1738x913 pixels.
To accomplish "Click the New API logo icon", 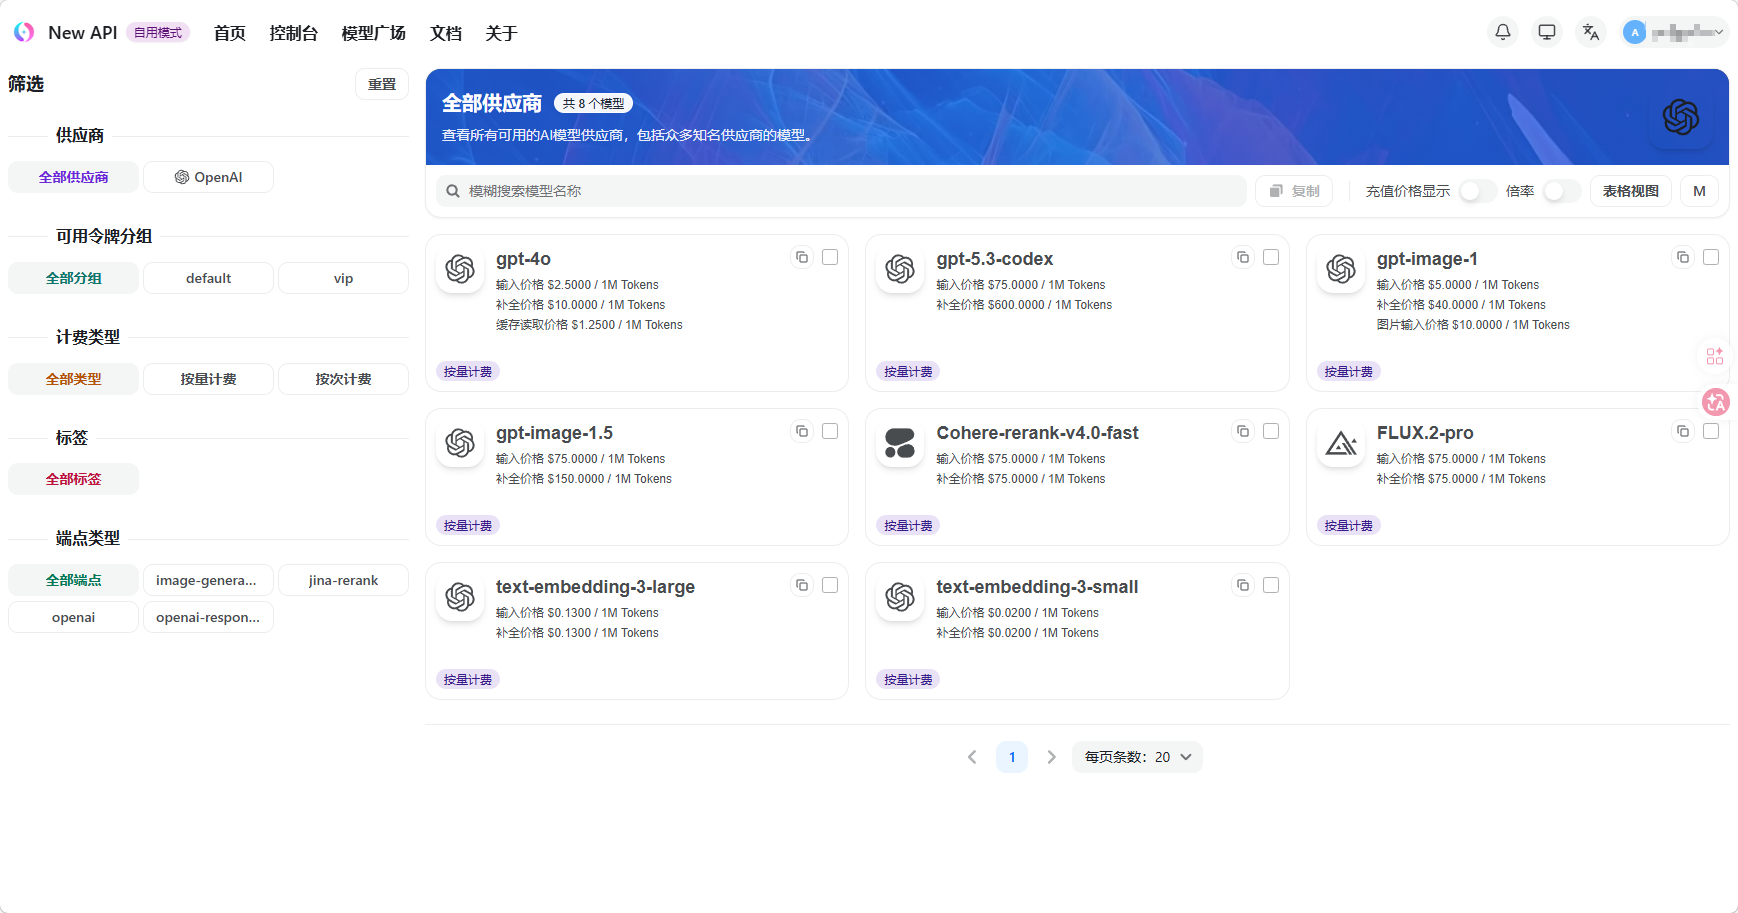I will pyautogui.click(x=23, y=31).
